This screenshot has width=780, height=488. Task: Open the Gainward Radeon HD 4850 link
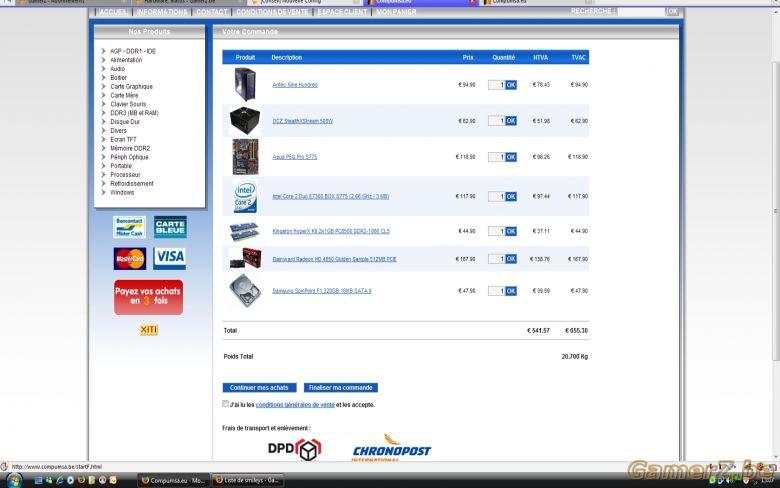[x=334, y=259]
